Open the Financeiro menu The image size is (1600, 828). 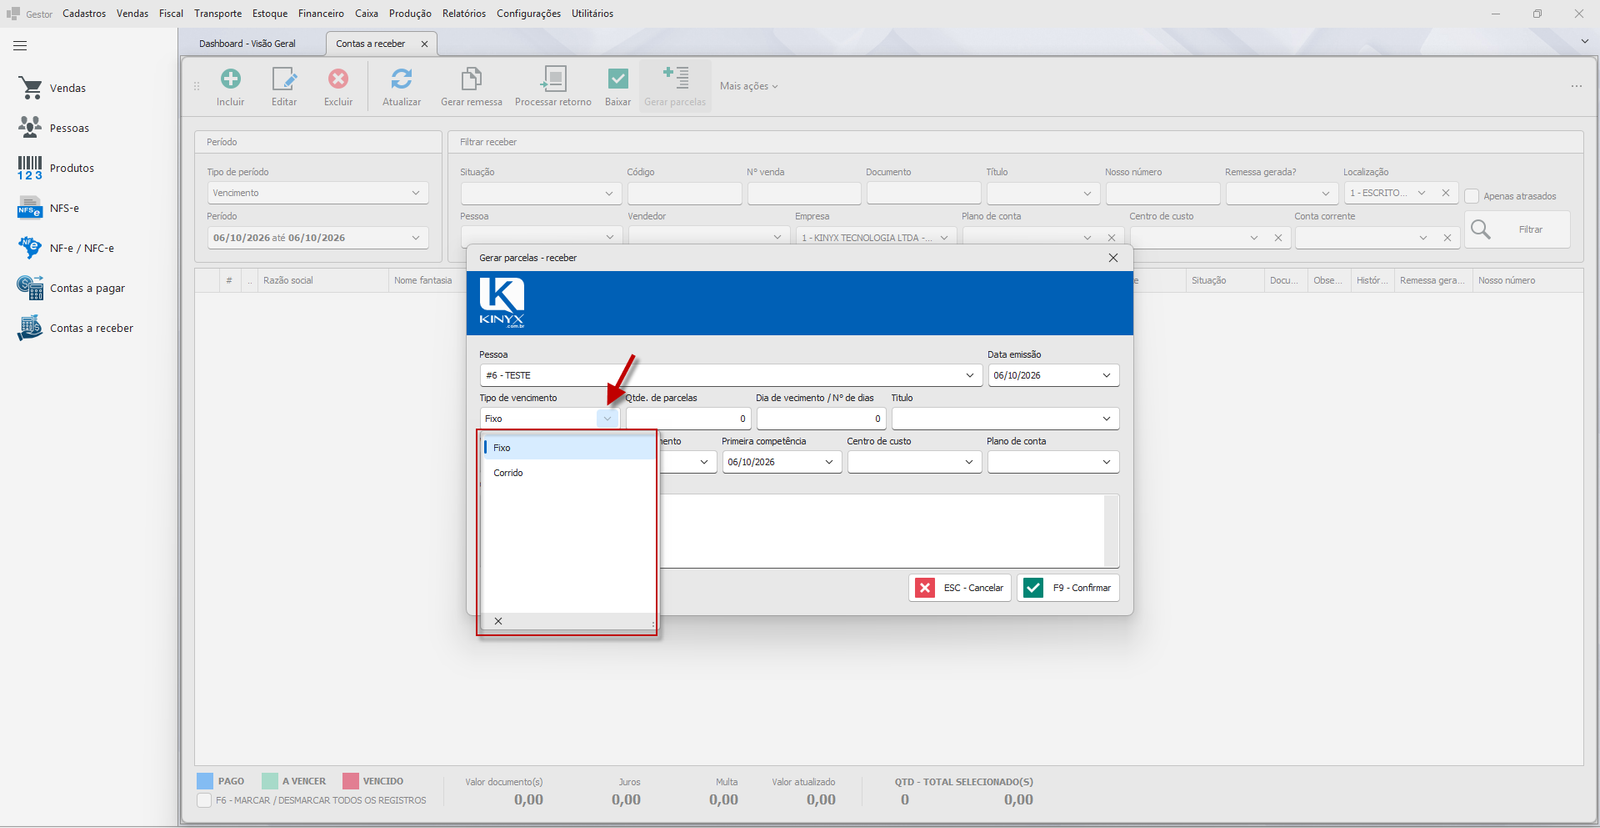pyautogui.click(x=321, y=14)
